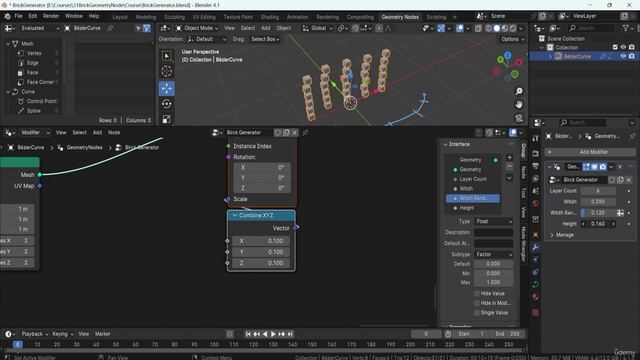Toggle modifier edit mode display icon
Screen dimensions: 640x360
click(586, 167)
